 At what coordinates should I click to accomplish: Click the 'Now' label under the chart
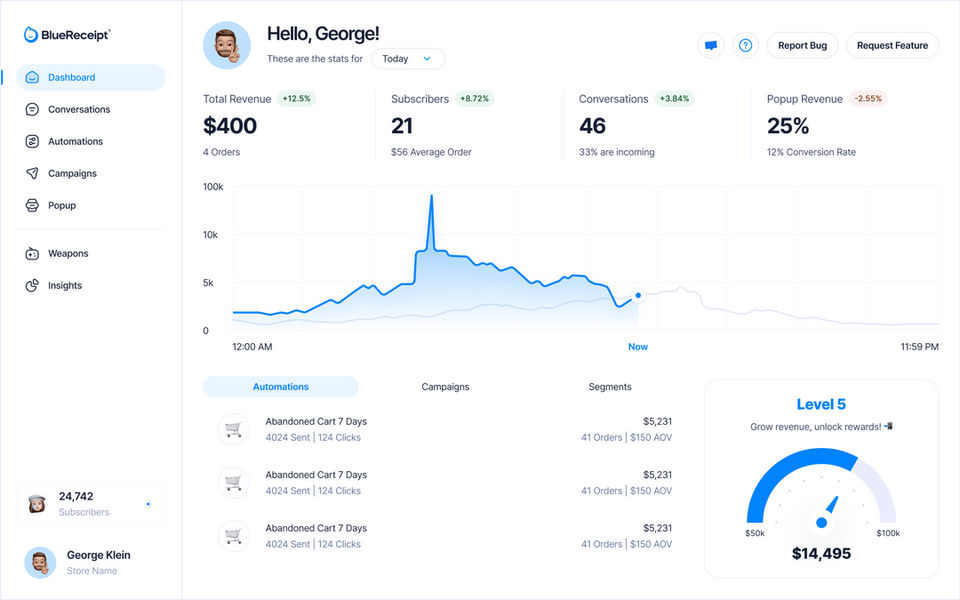(x=638, y=347)
